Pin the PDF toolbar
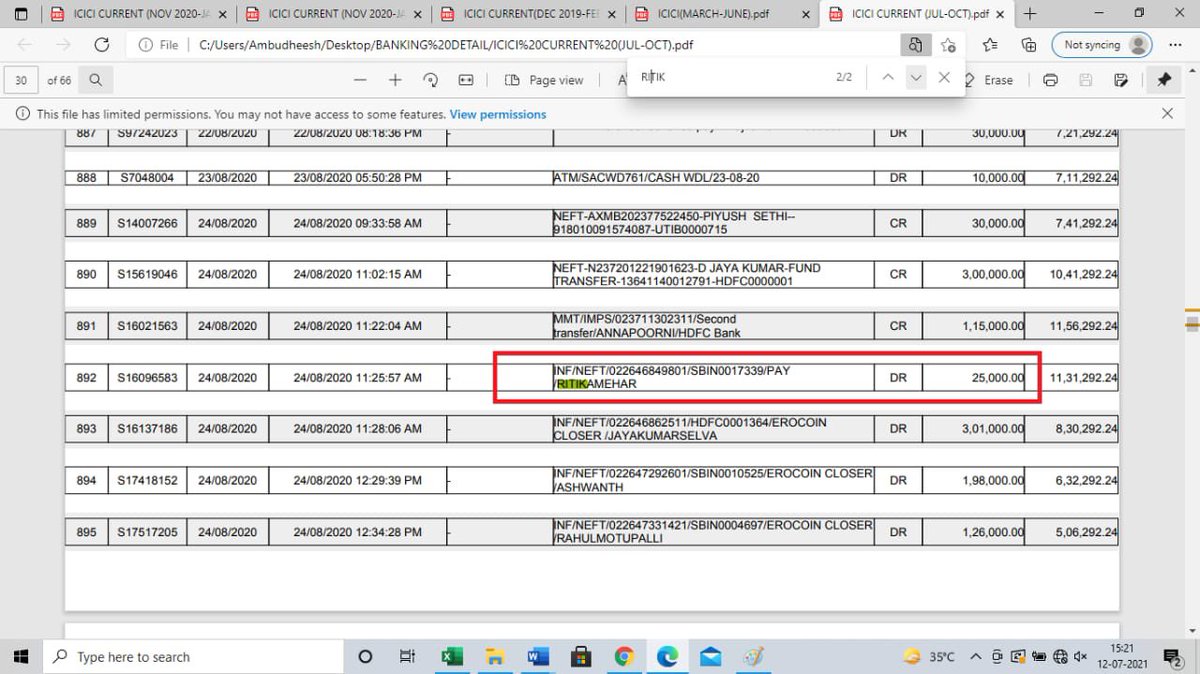1200x674 pixels. click(x=1164, y=80)
